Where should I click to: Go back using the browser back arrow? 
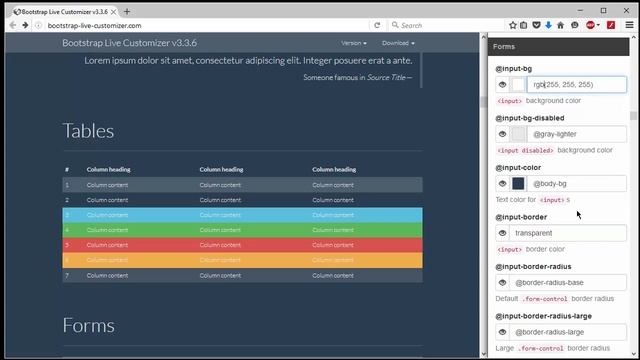click(x=13, y=25)
